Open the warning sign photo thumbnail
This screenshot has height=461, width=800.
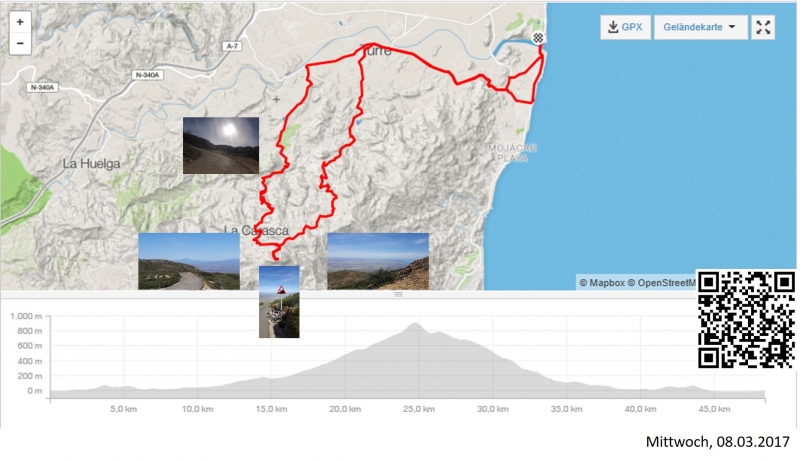click(279, 301)
